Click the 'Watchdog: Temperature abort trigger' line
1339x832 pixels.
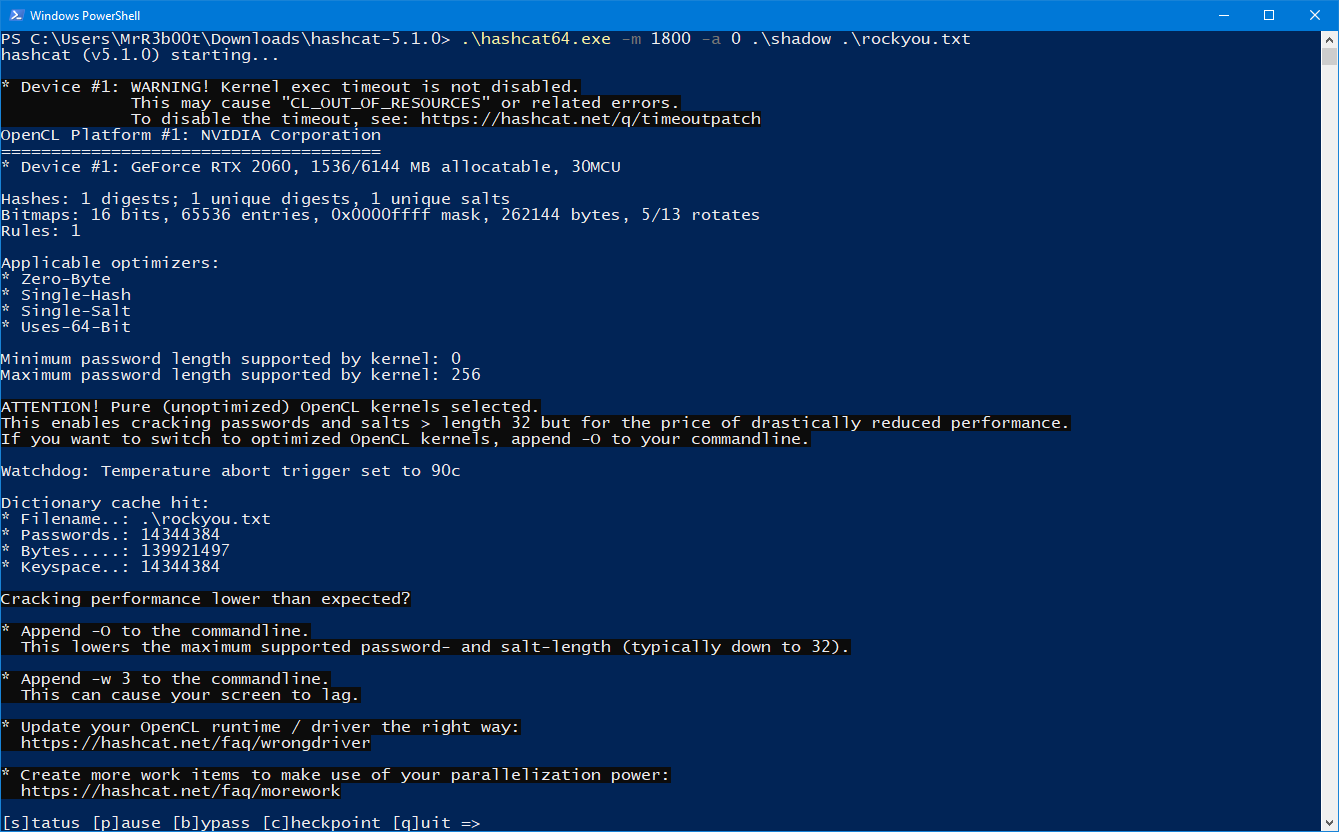[231, 471]
